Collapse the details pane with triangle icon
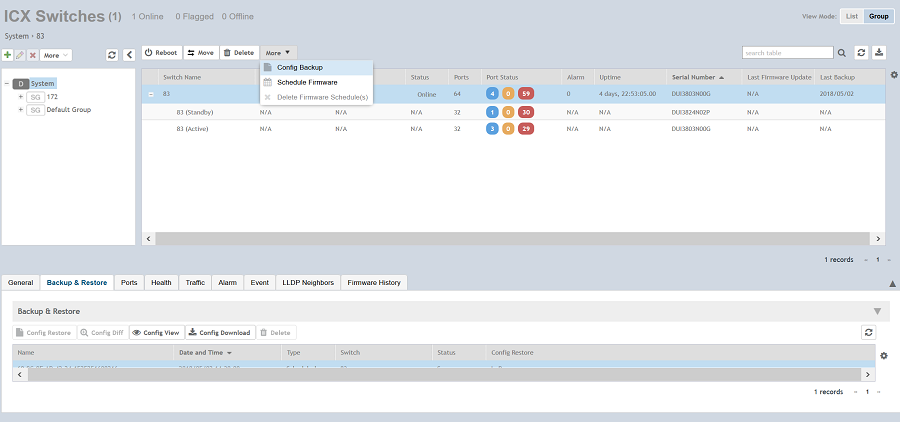This screenshot has width=900, height=422. [x=893, y=284]
